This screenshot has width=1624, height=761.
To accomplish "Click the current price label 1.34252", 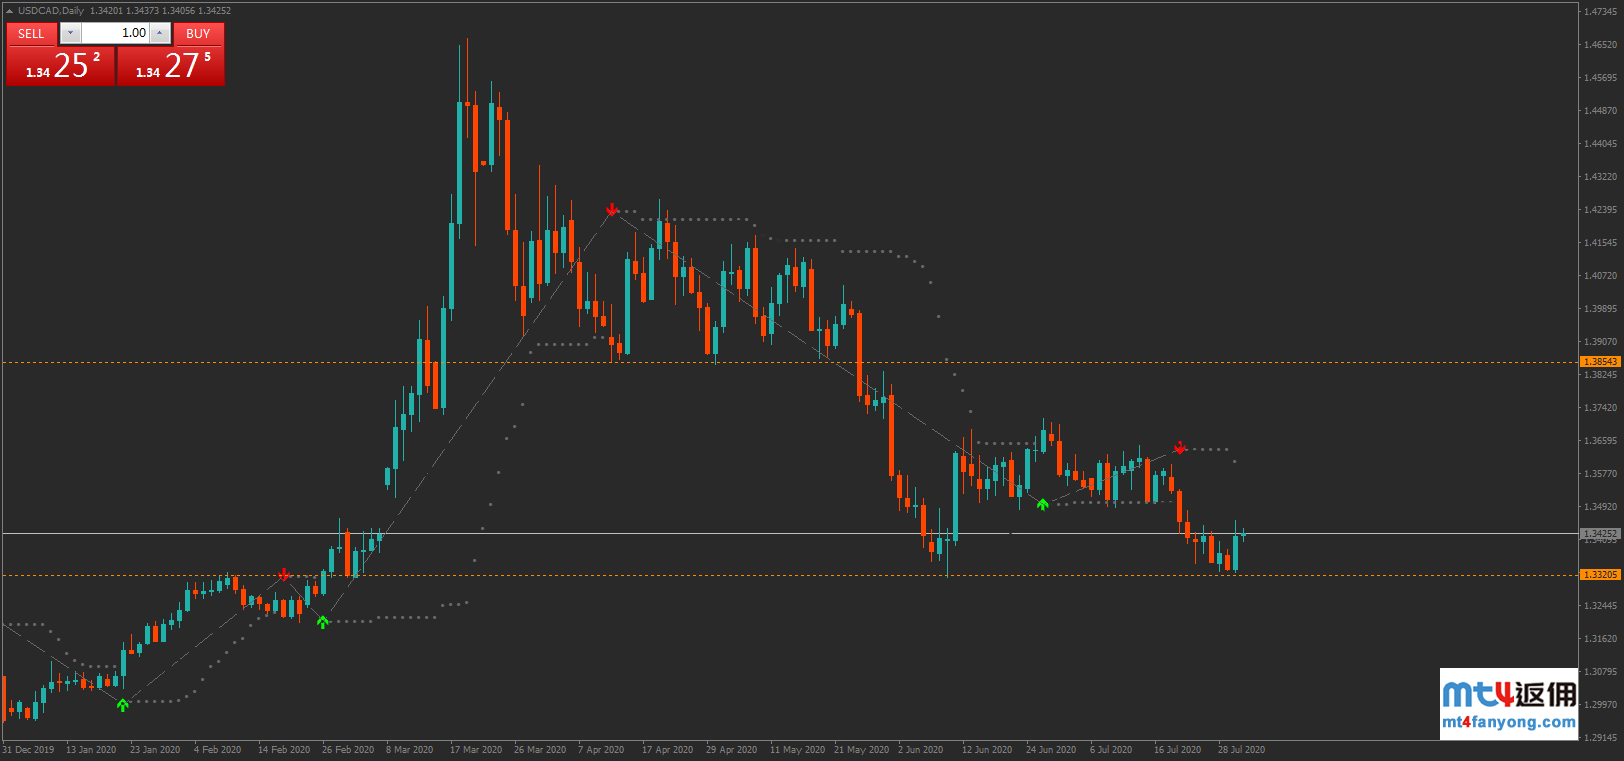I will coord(1600,534).
